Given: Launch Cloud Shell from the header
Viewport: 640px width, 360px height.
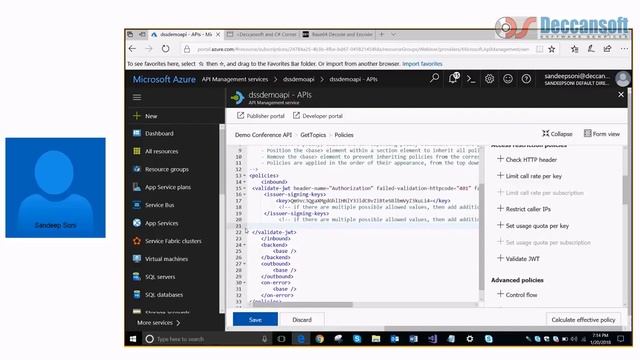Looking at the screenshot, I should (471, 79).
